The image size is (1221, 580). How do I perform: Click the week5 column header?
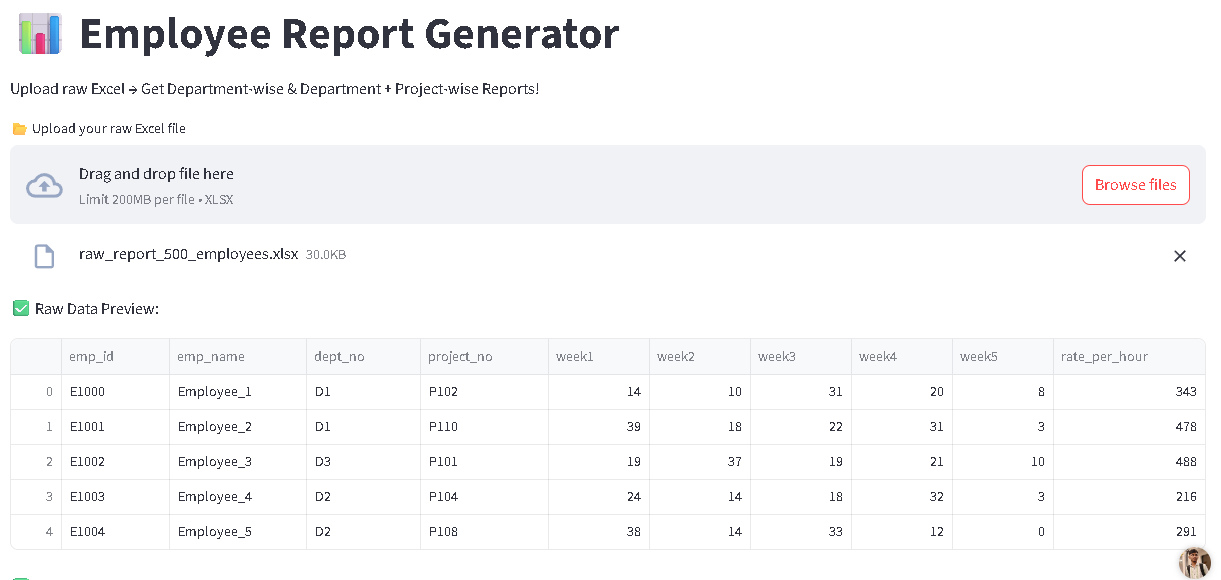point(977,356)
